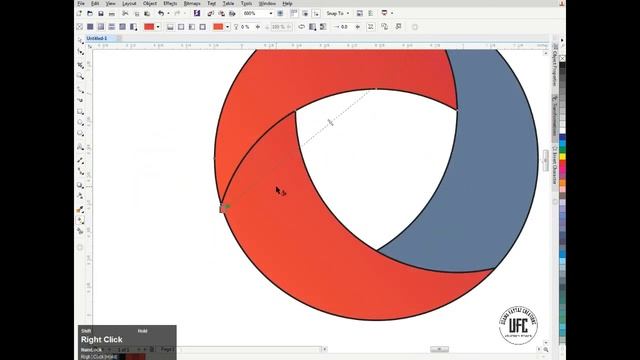Choose Linear fountain fill type
This screenshot has width=640, height=360.
[170, 27]
